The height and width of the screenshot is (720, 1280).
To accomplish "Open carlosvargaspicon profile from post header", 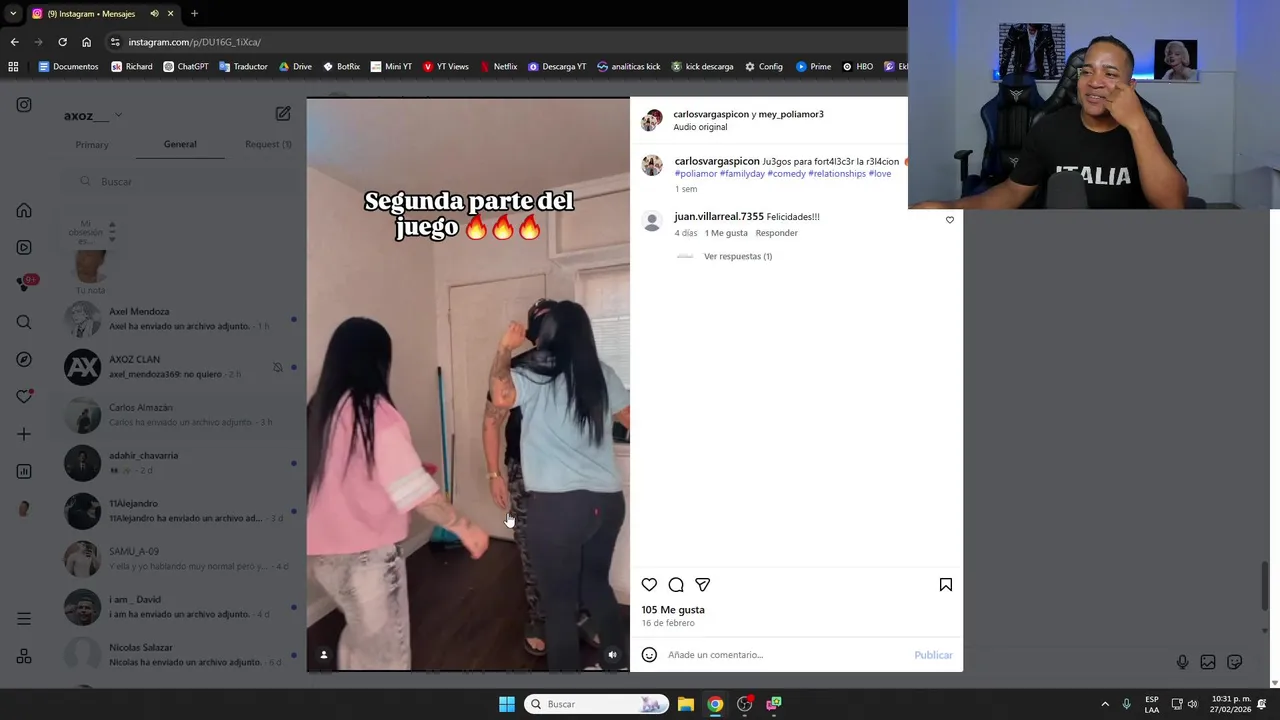I will coord(711,114).
